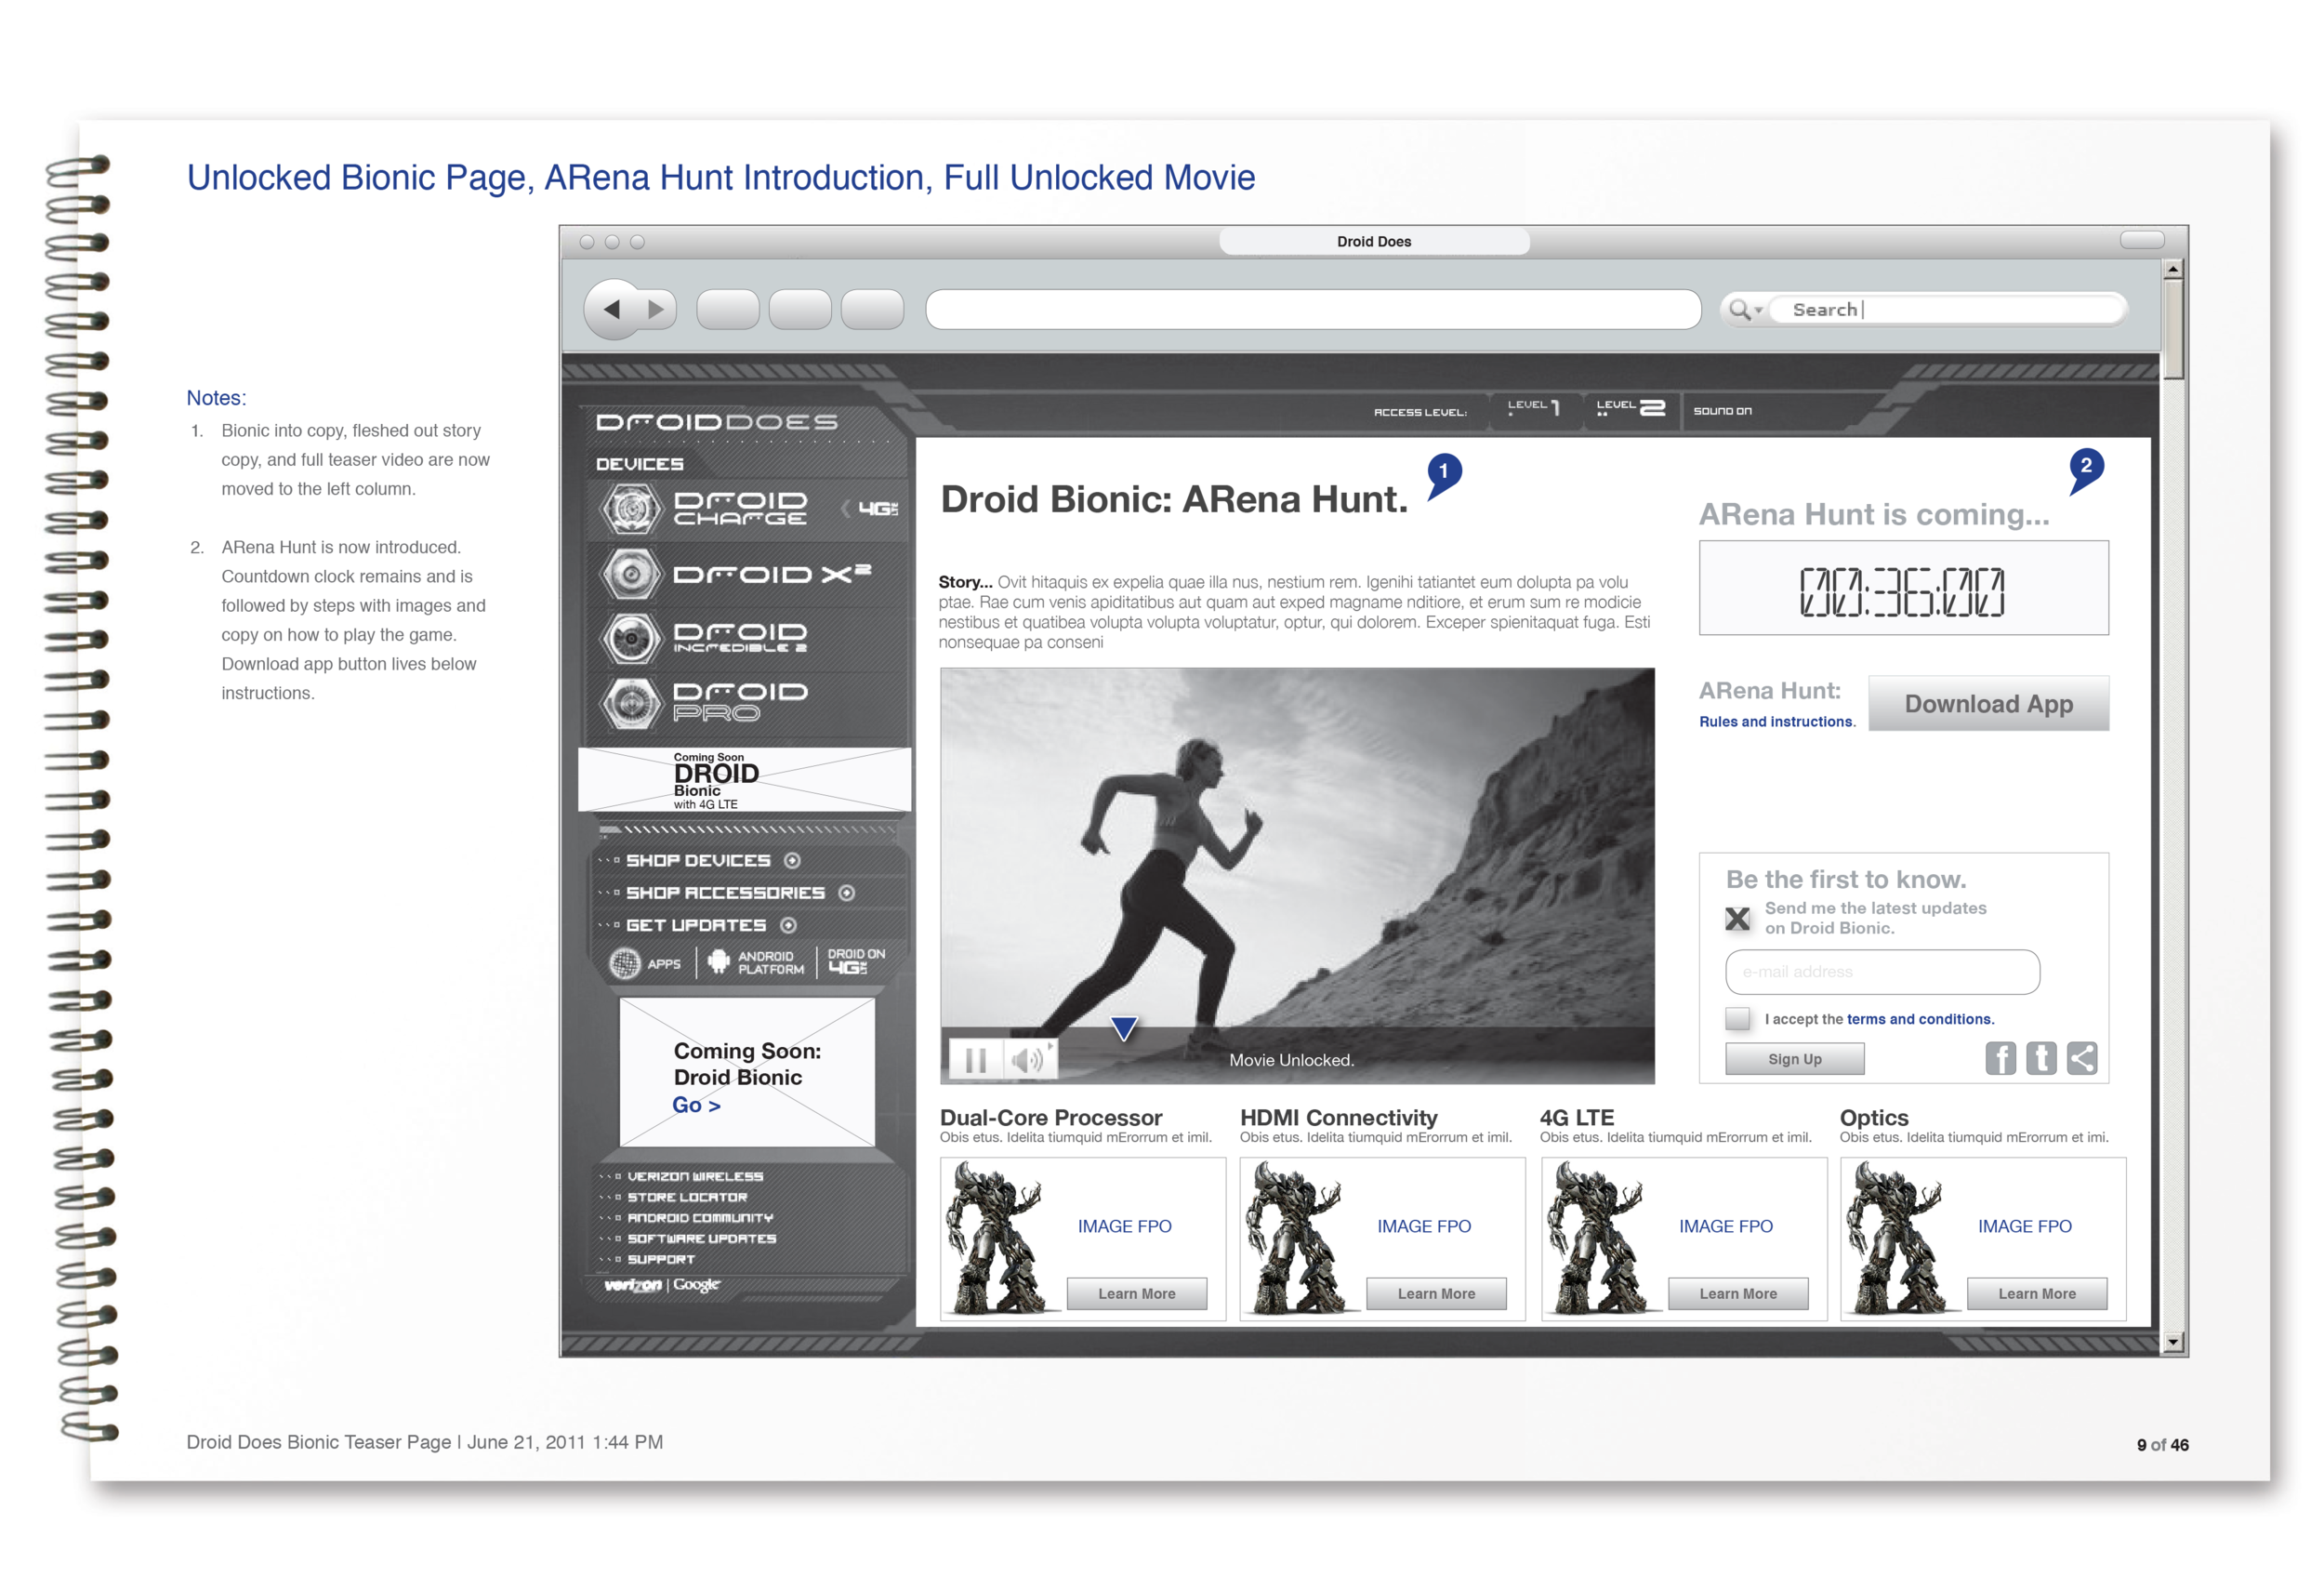The height and width of the screenshot is (1590, 2324).
Task: Click the browser back arrow
Action: click(x=612, y=310)
